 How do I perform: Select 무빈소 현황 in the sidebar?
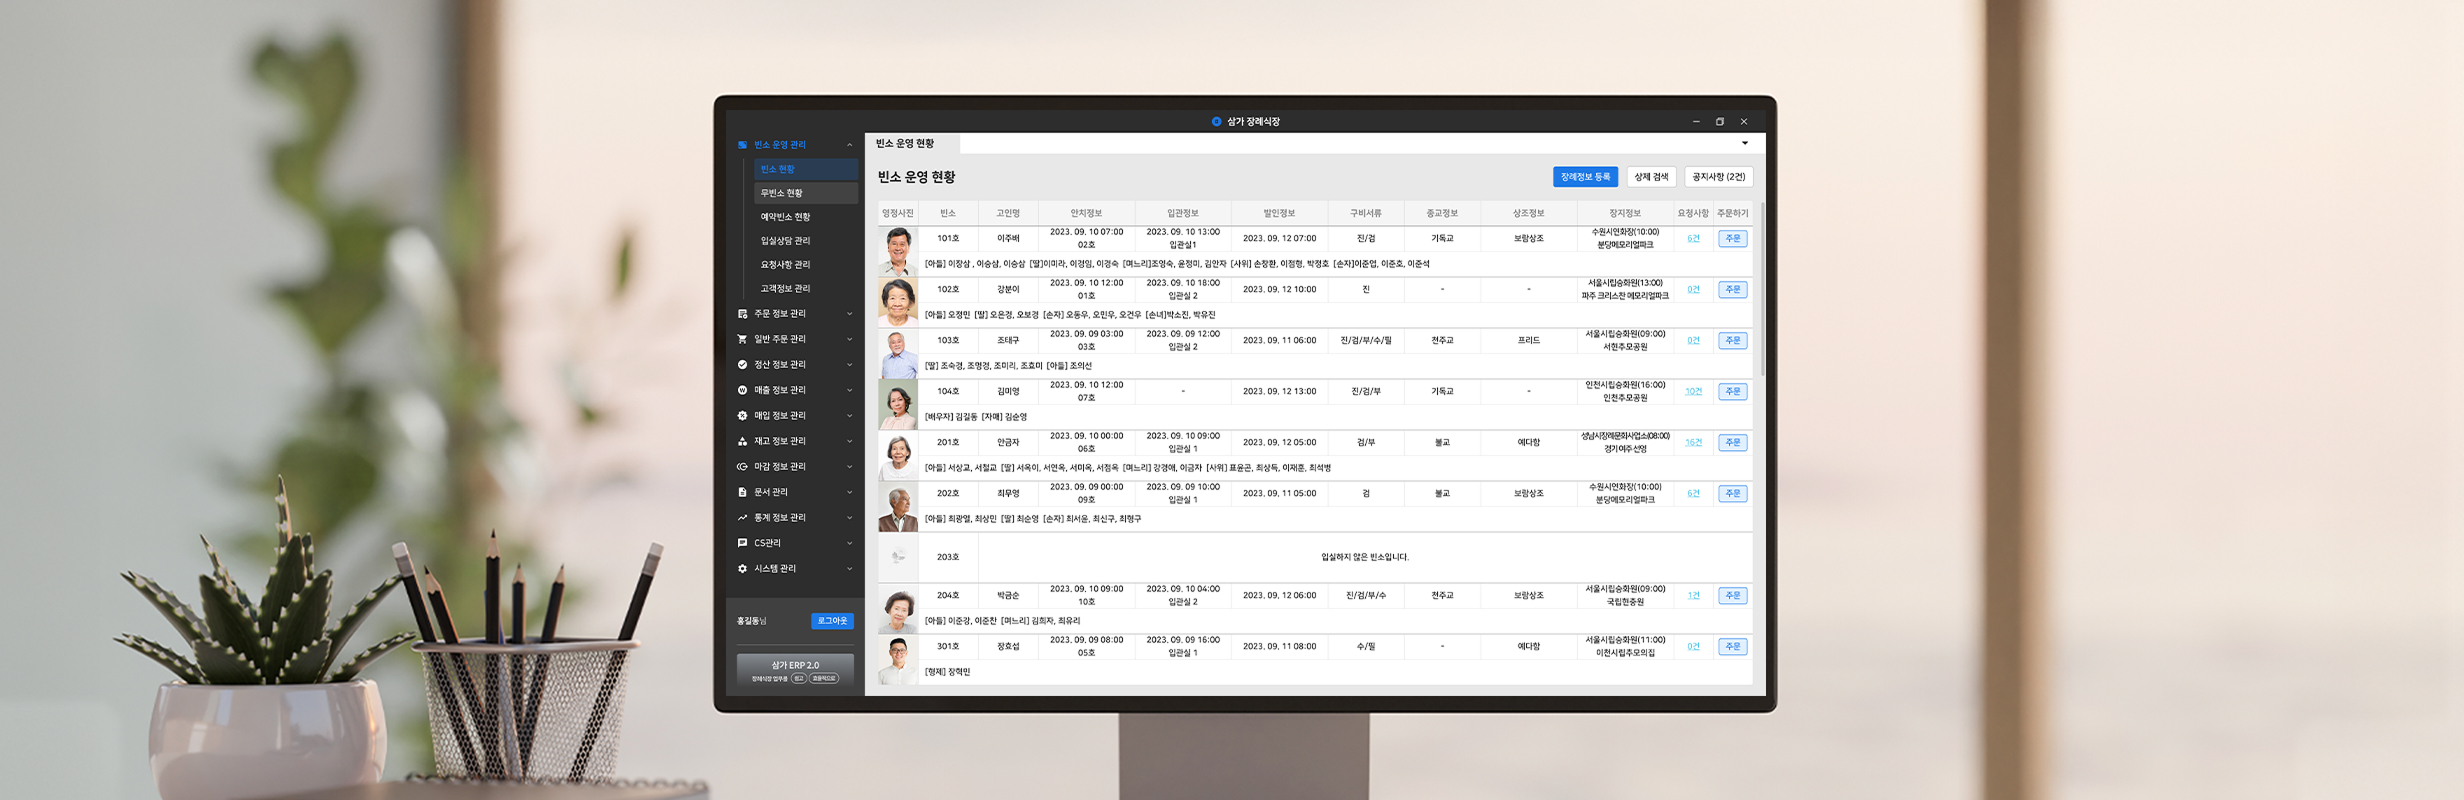tap(782, 193)
